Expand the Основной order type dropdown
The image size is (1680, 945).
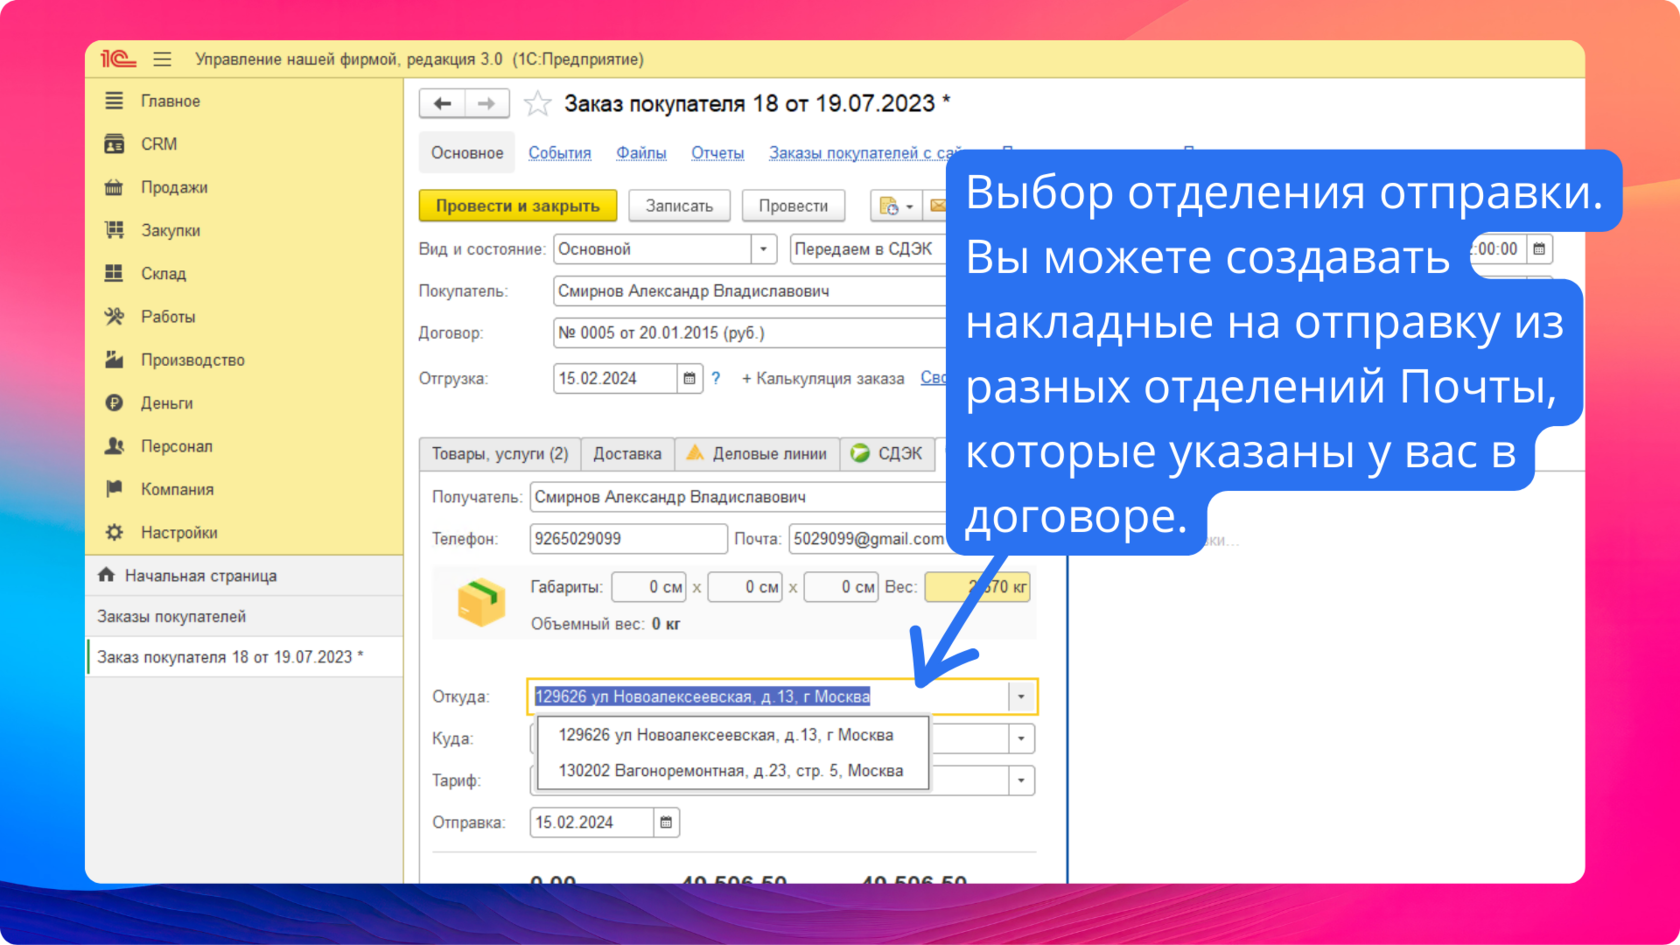tap(763, 249)
